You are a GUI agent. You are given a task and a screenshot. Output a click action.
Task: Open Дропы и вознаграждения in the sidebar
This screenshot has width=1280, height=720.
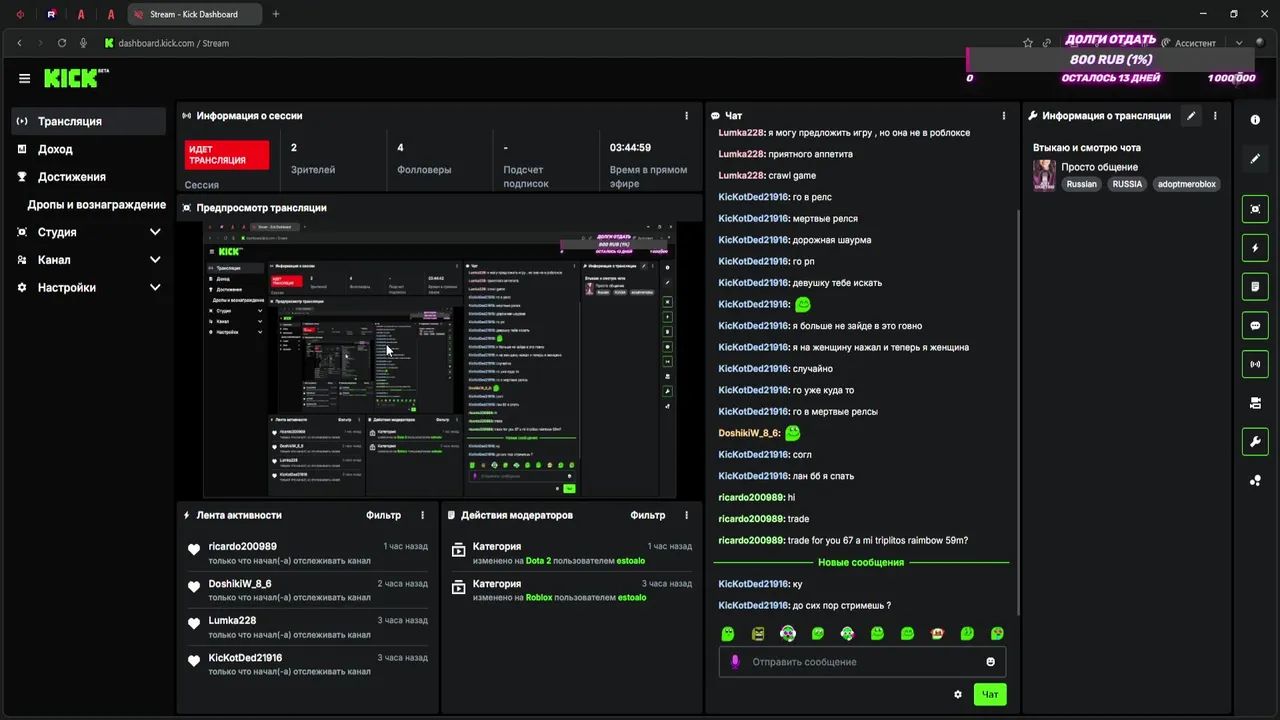[x=96, y=204]
